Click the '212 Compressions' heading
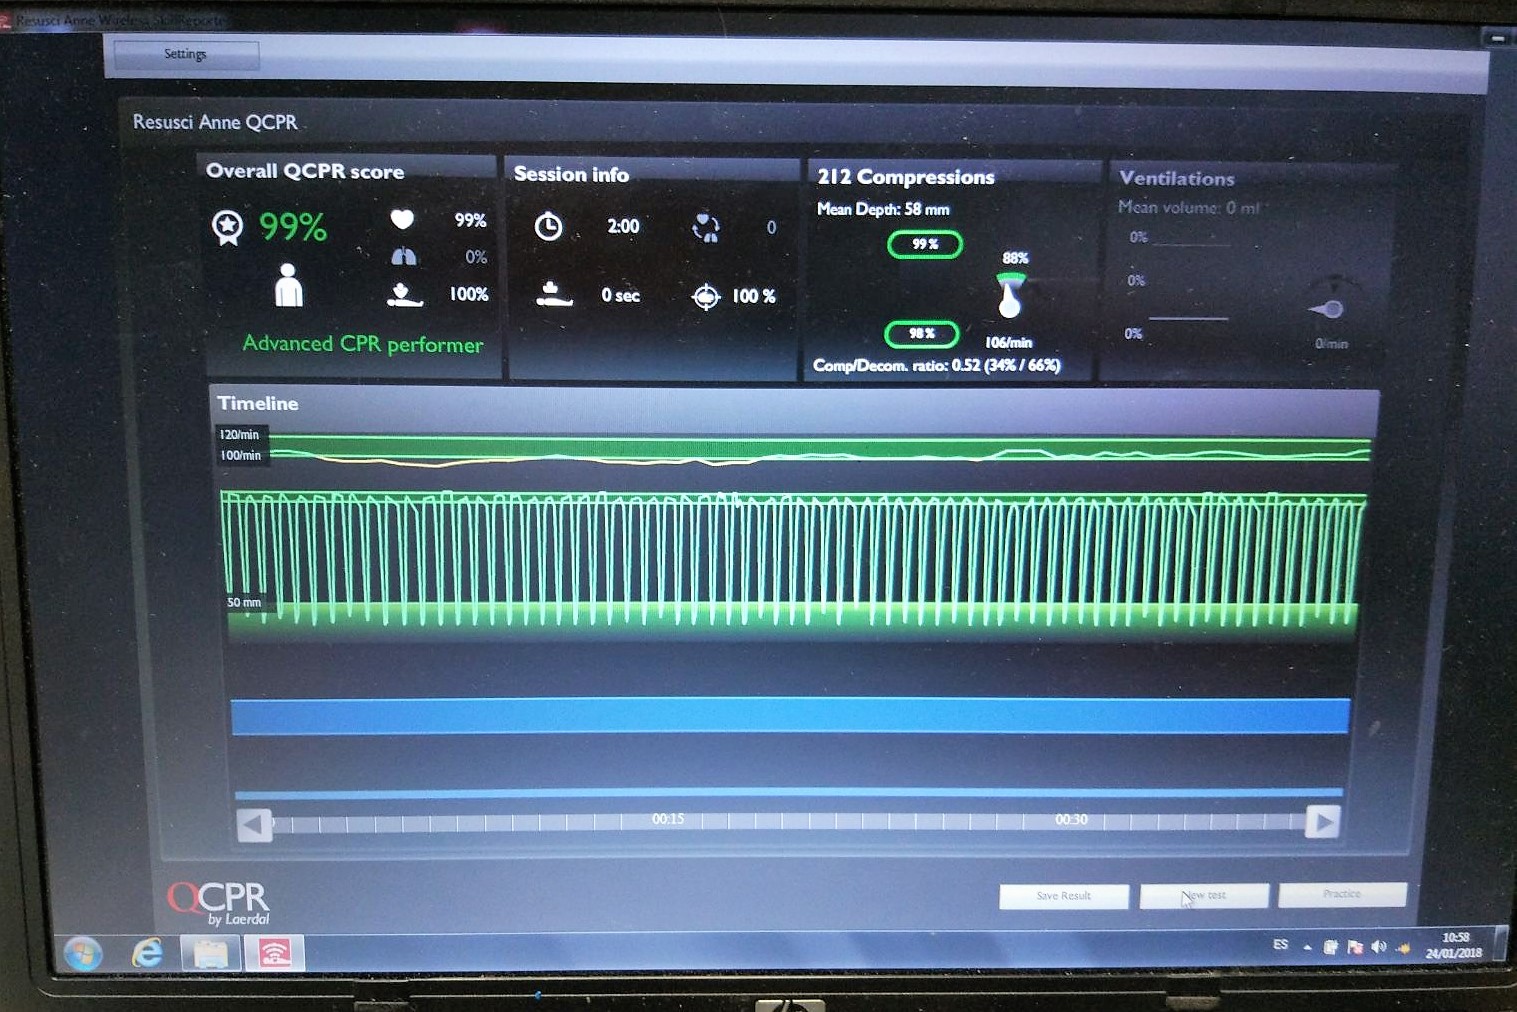The image size is (1517, 1012). pyautogui.click(x=906, y=177)
